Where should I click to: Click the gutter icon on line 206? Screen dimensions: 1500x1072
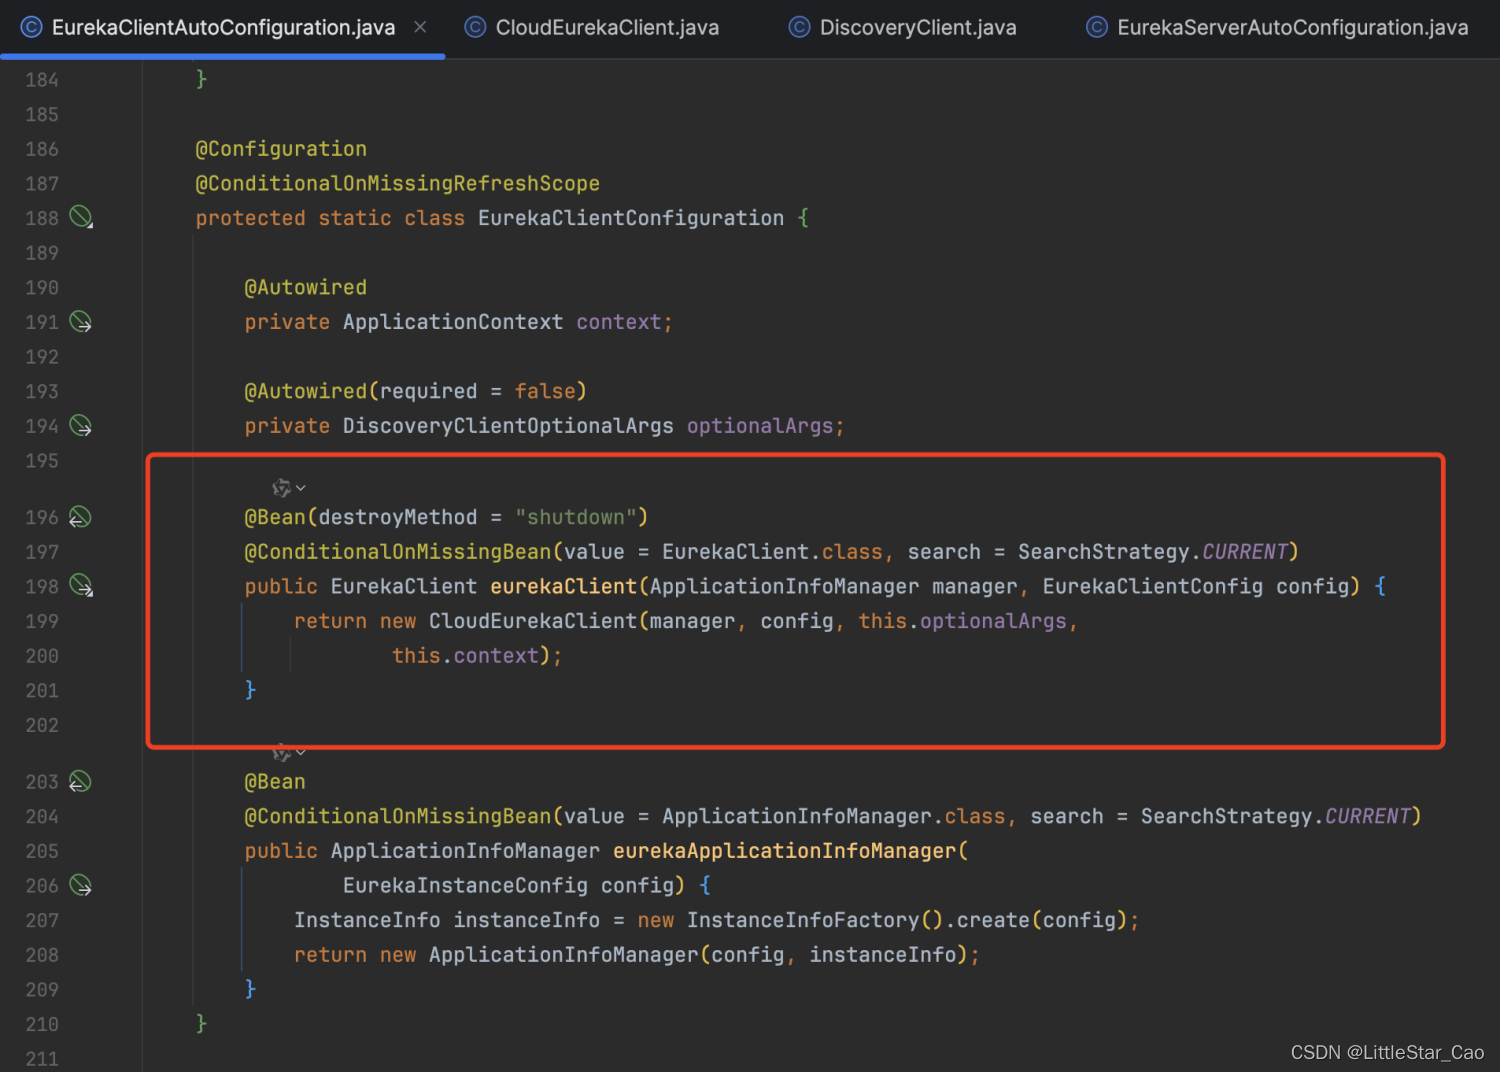pos(81,885)
